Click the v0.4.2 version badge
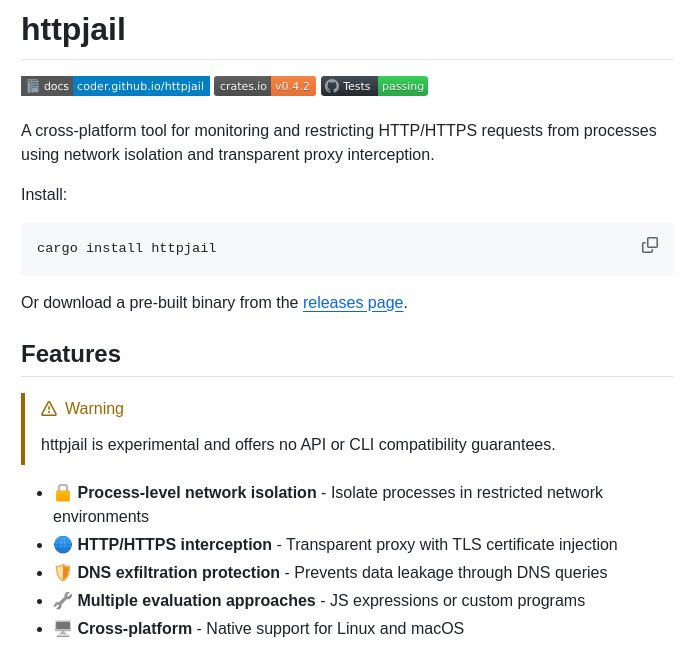This screenshot has width=694, height=646. pyautogui.click(x=293, y=86)
